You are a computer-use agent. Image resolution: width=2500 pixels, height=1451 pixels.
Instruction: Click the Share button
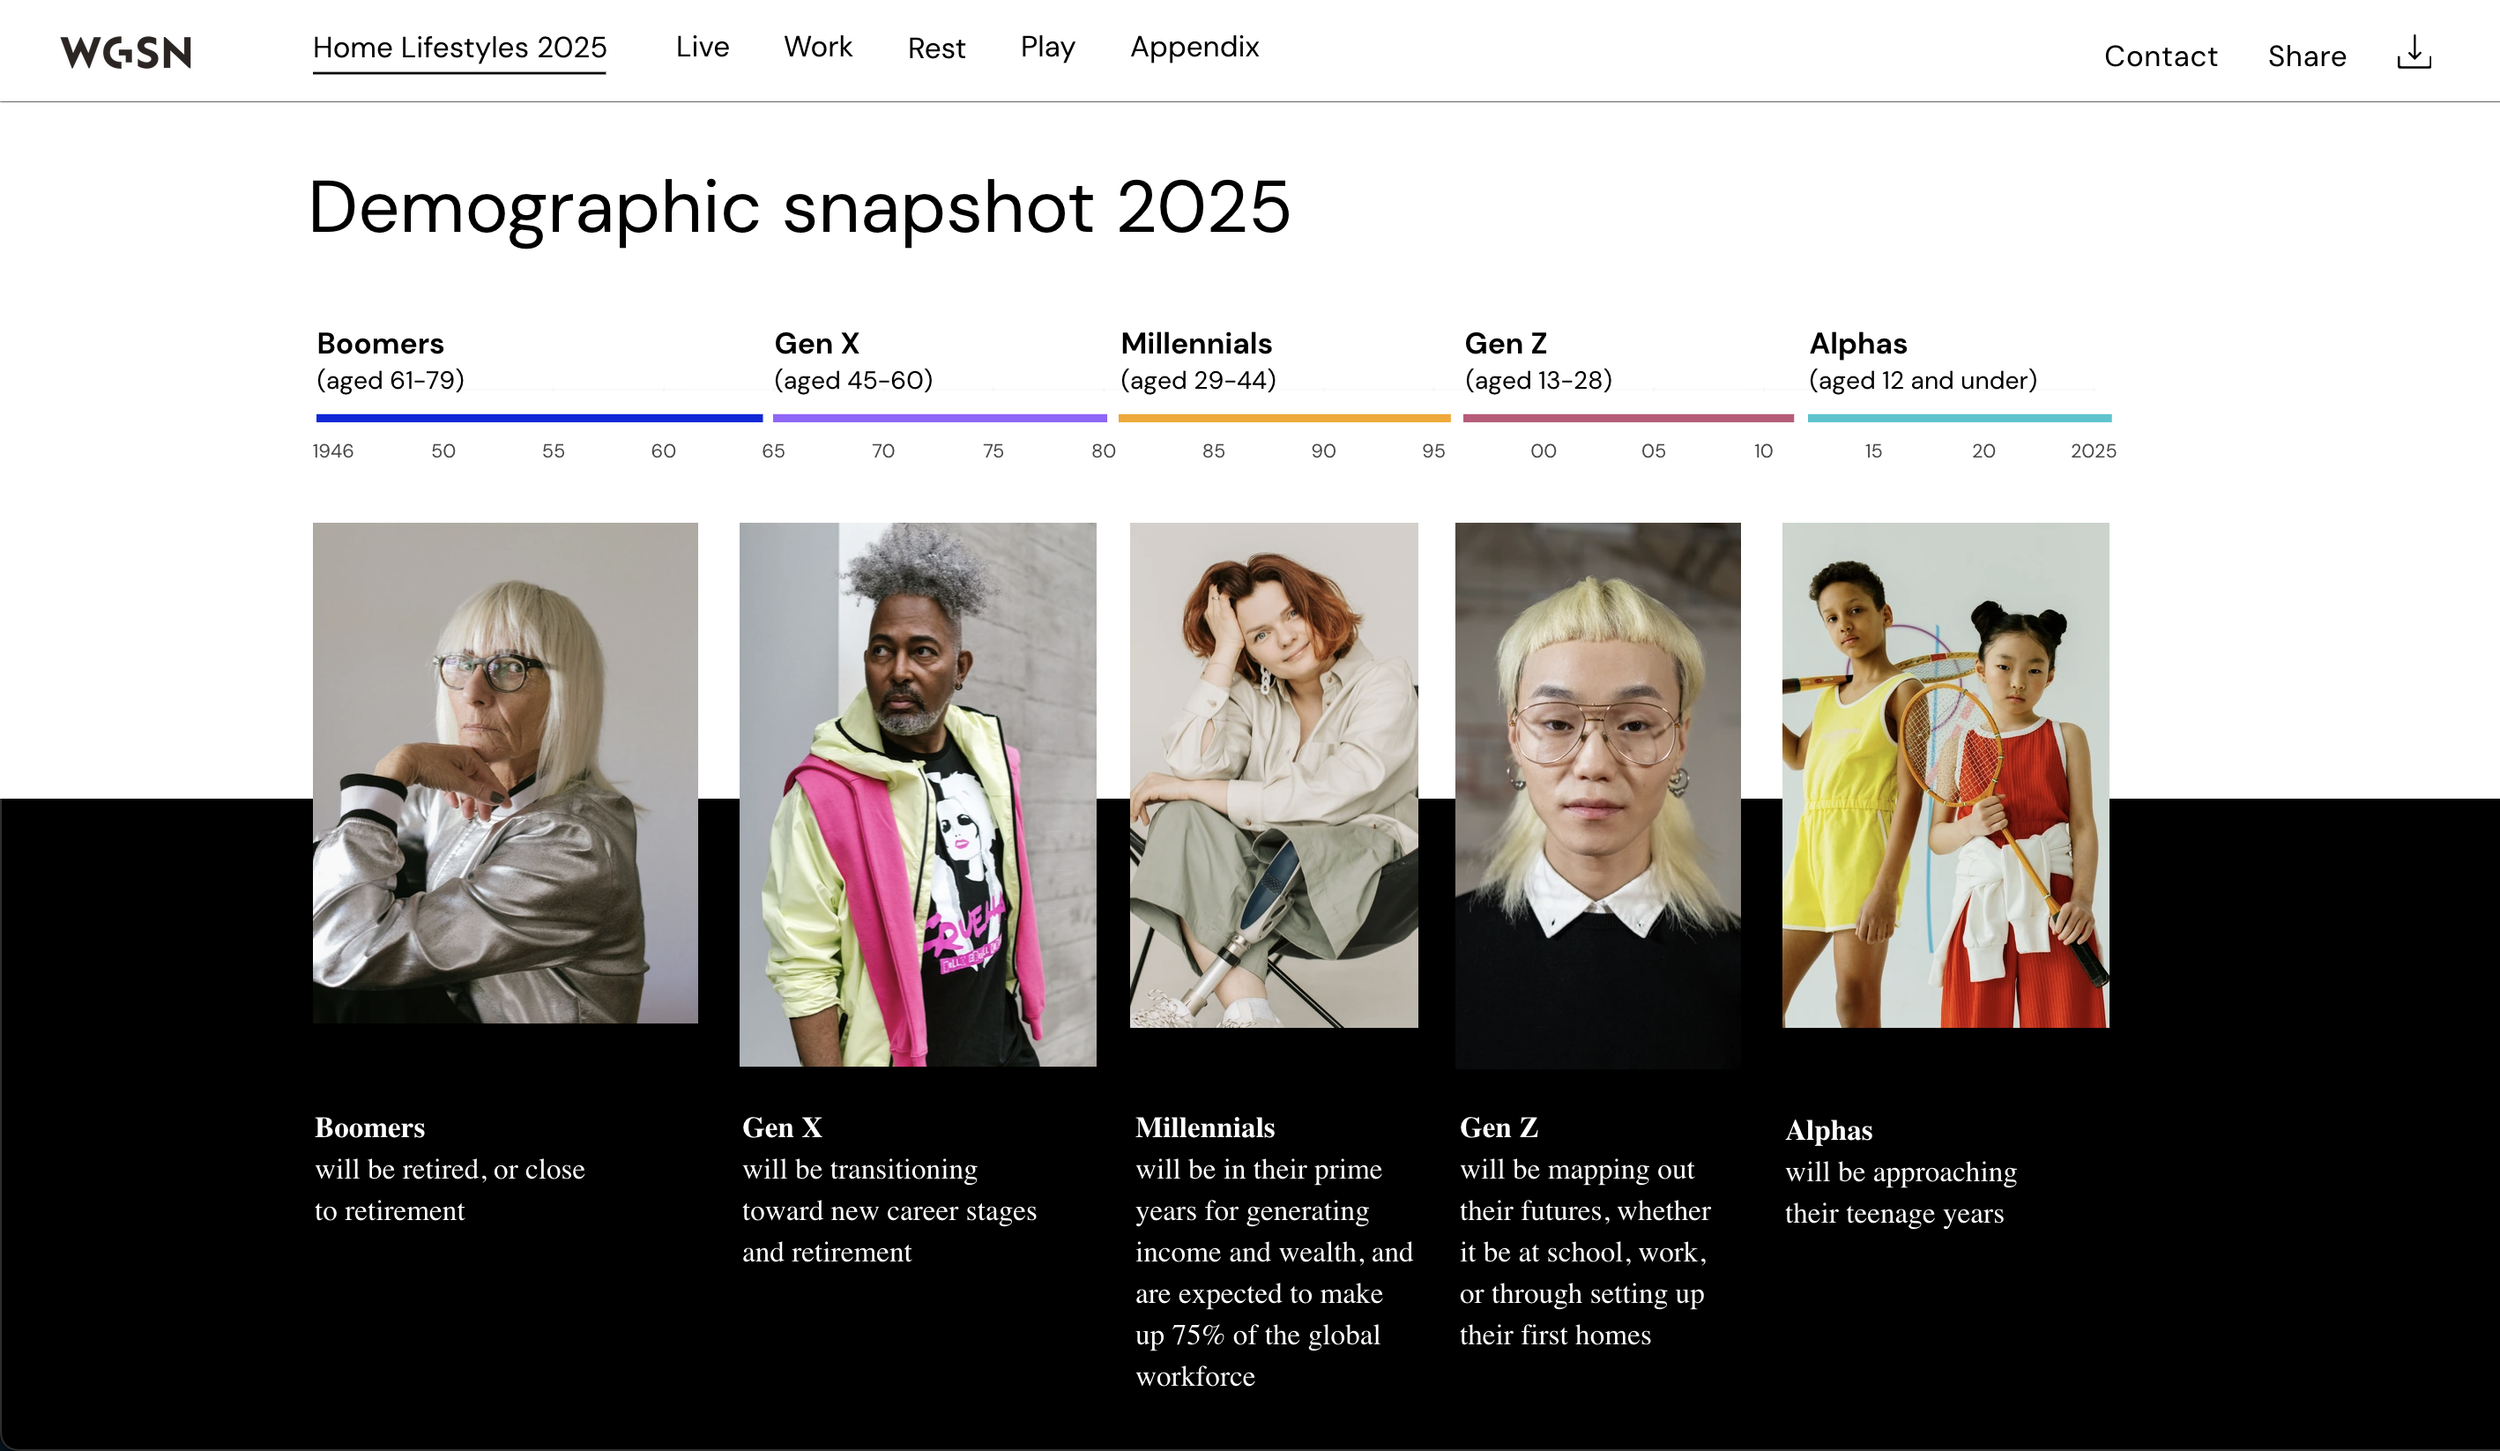pyautogui.click(x=2306, y=56)
